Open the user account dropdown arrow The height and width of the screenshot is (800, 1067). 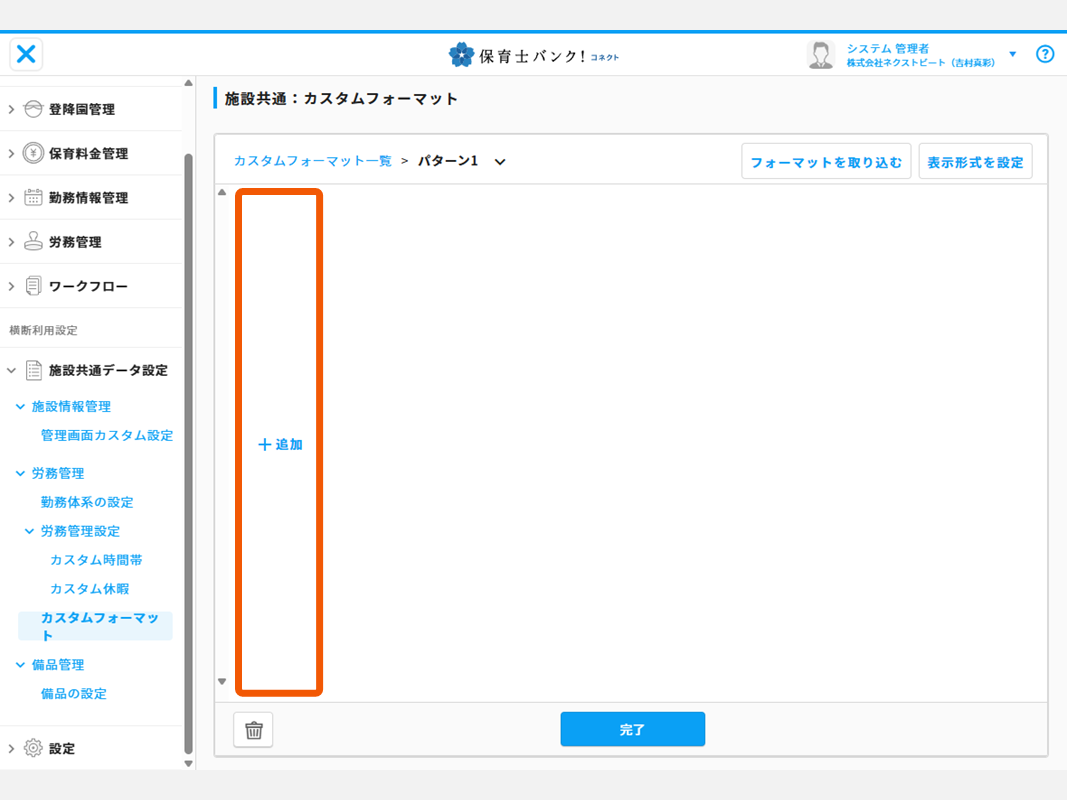(1012, 54)
